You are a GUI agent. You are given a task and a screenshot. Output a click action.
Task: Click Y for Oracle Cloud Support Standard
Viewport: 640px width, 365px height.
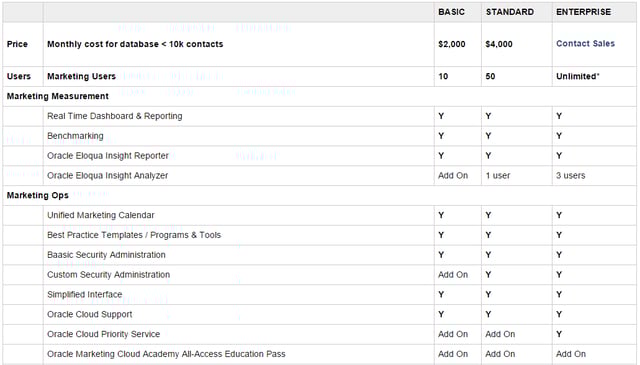489,314
